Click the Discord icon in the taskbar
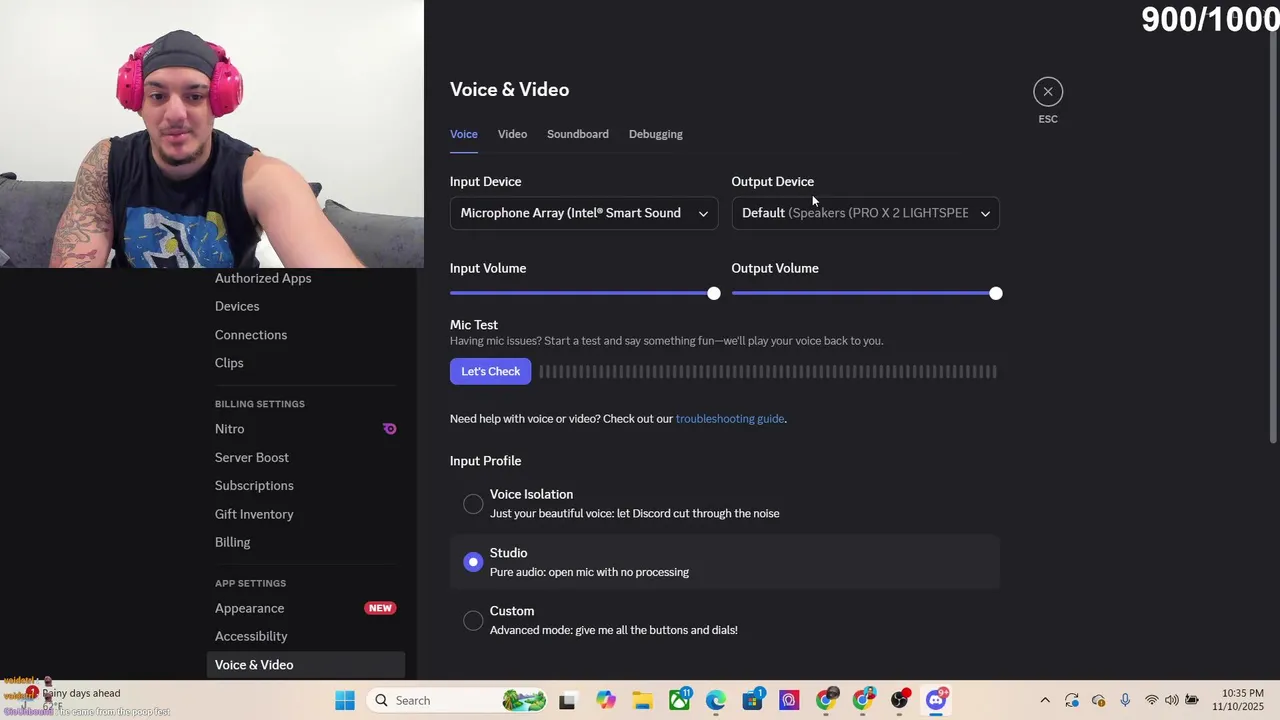Image resolution: width=1280 pixels, height=720 pixels. pos(937,699)
